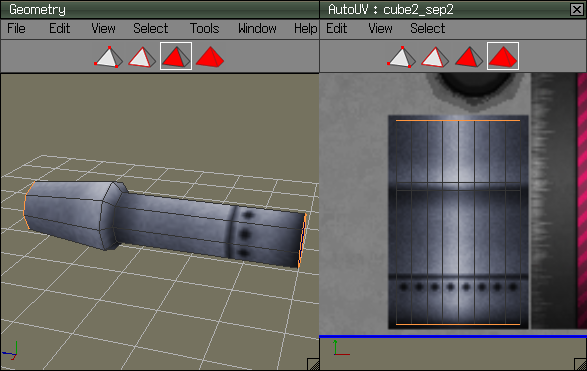
Task: Select body mode in Geometry window
Action: point(210,57)
